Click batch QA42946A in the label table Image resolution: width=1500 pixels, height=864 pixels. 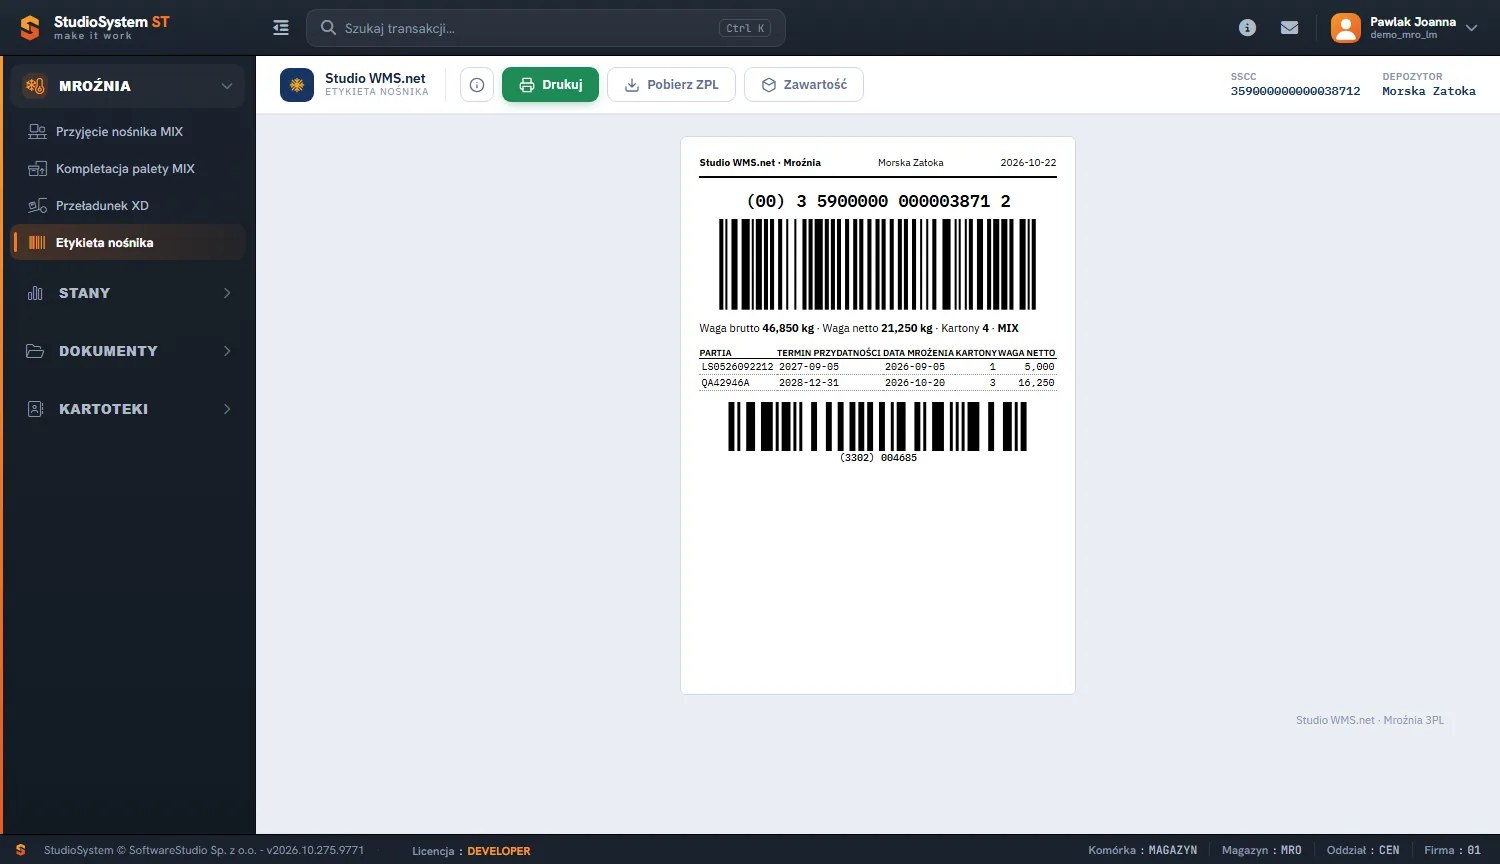click(725, 383)
